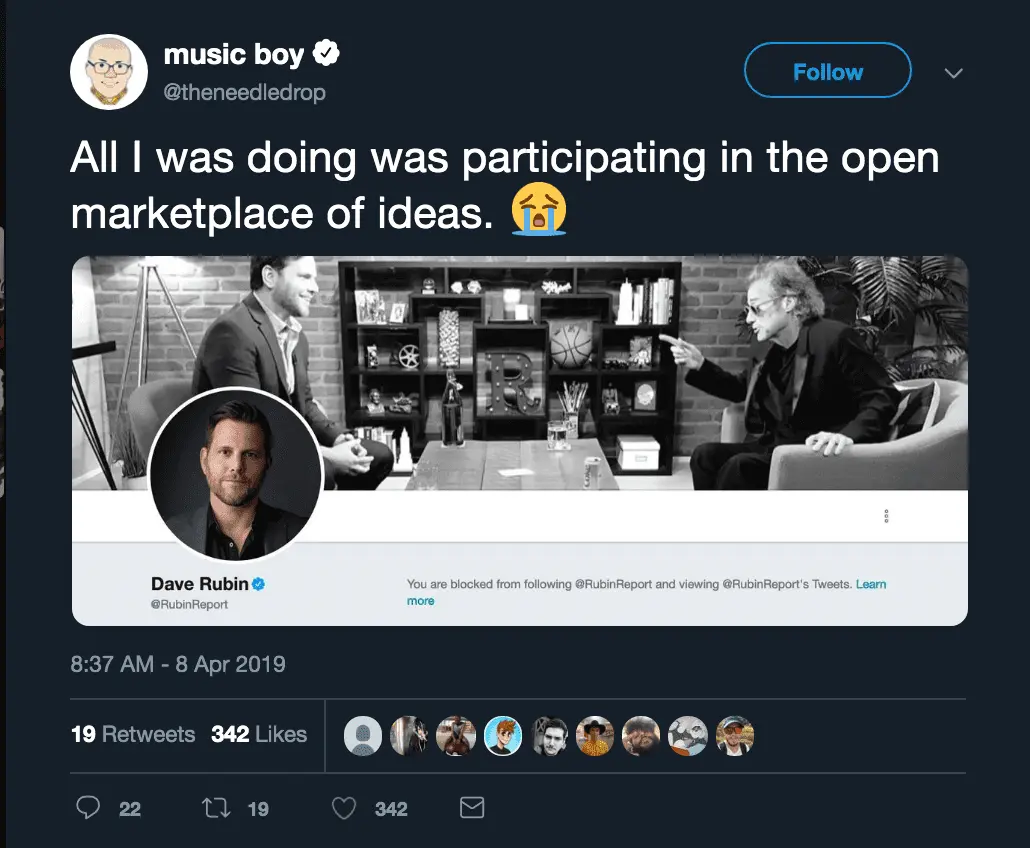Open the @theneedledrop handle link

244,93
